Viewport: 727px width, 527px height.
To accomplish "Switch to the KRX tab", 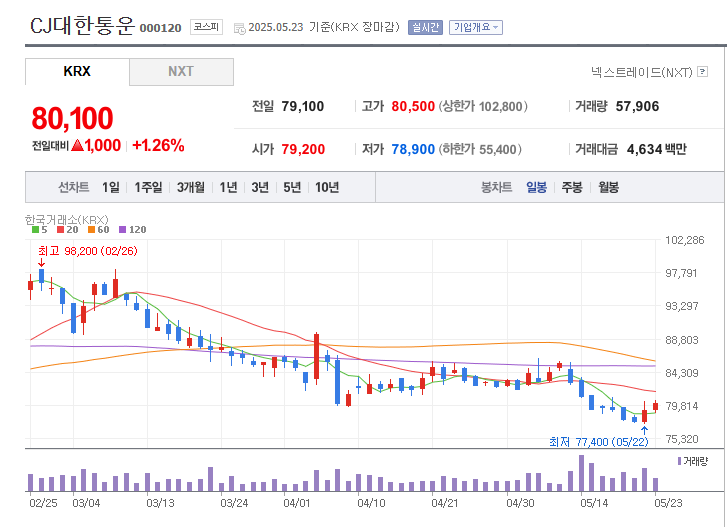I will pos(77,72).
